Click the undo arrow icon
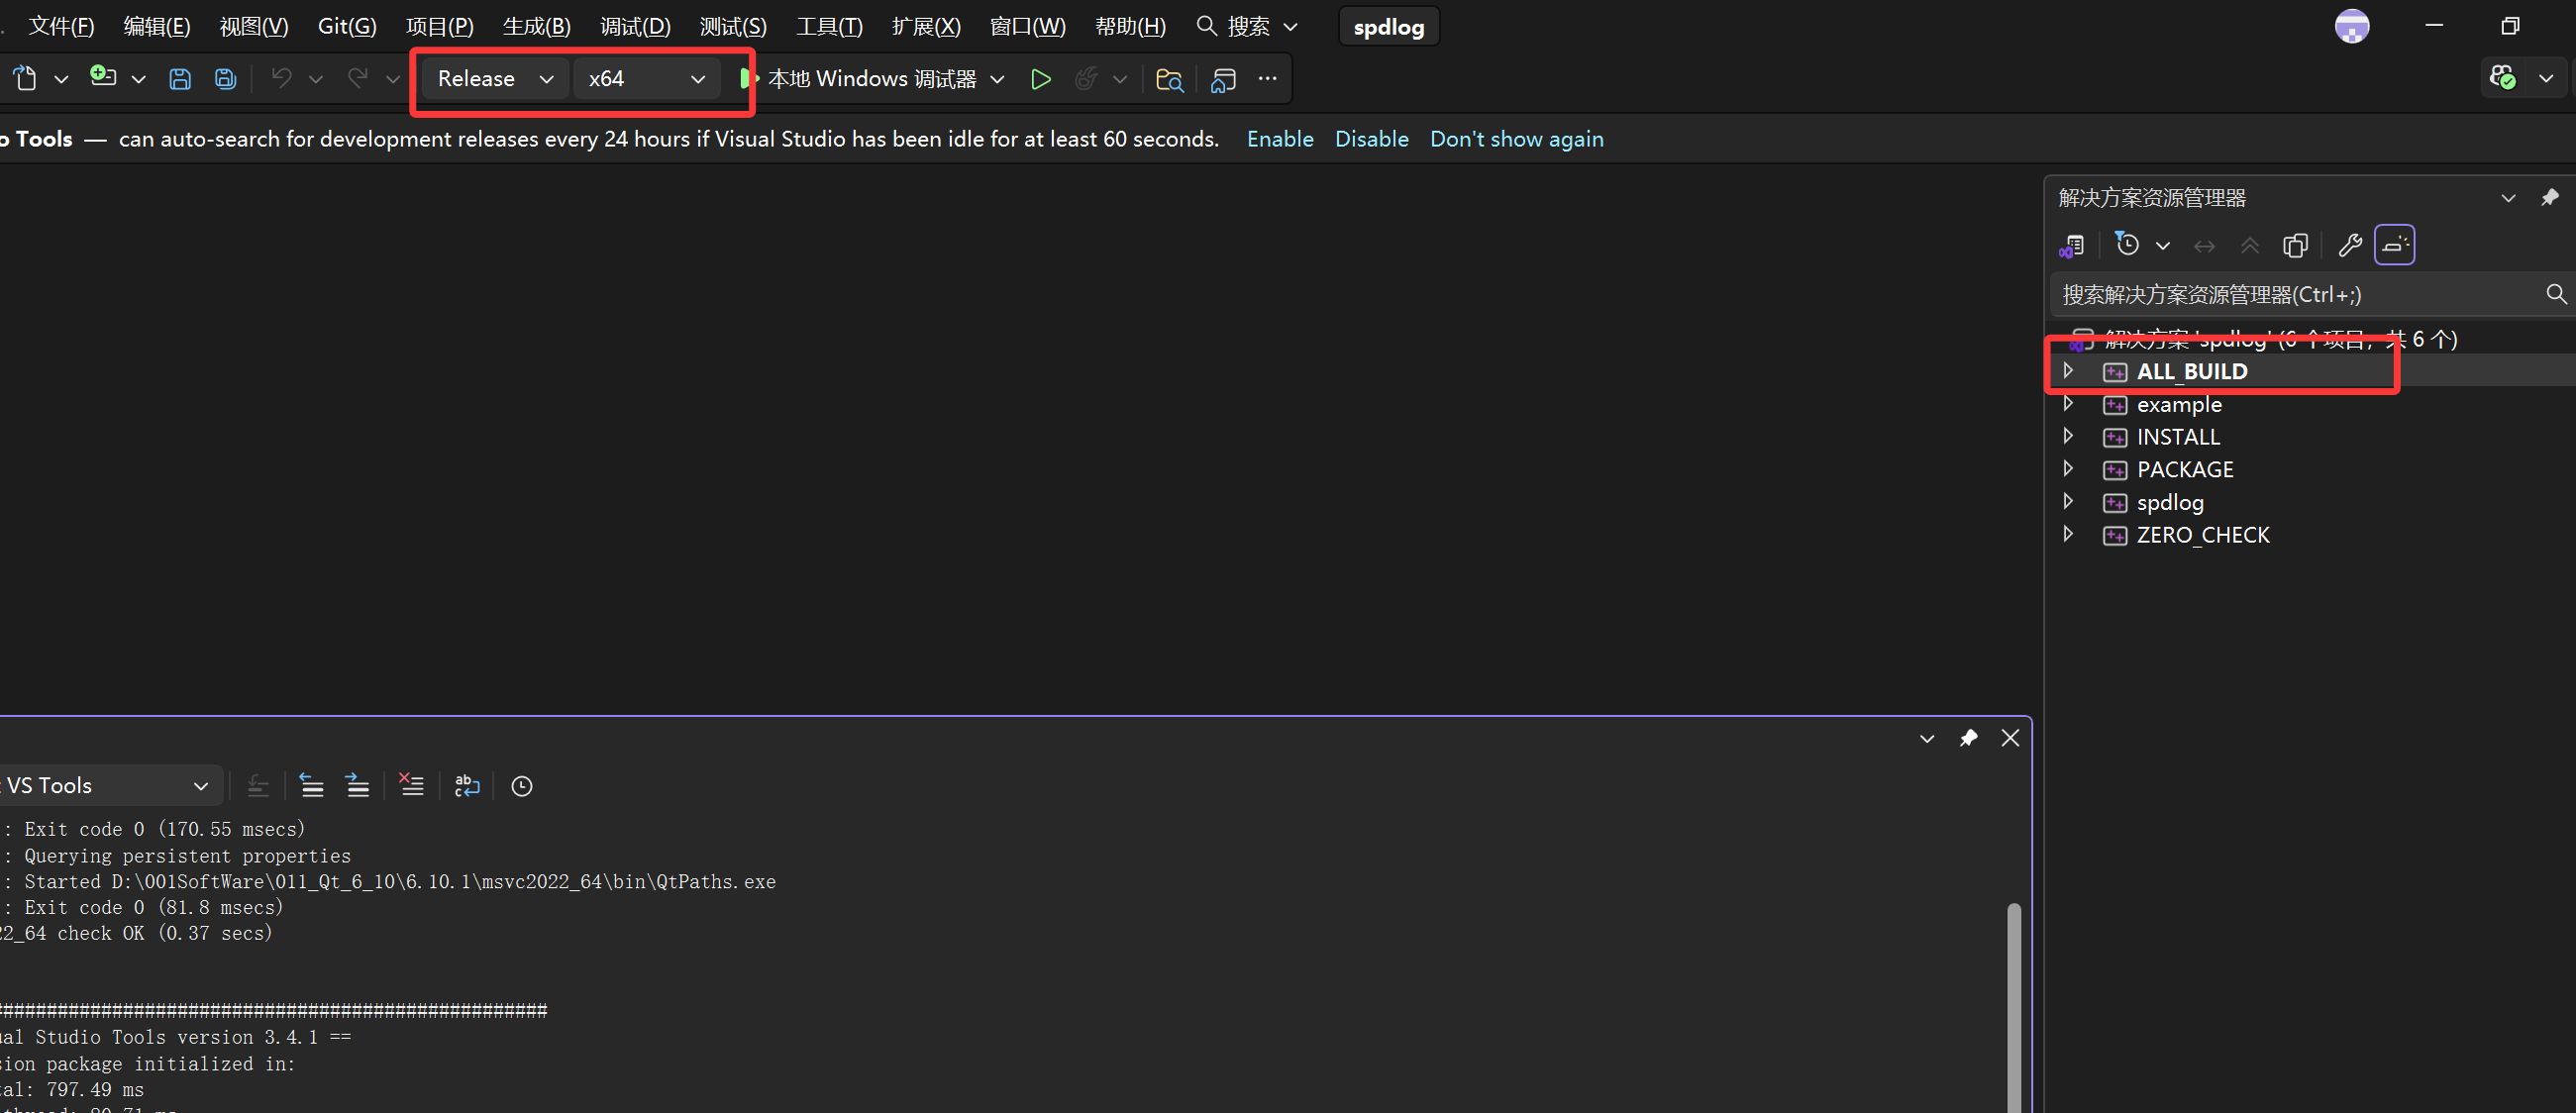Screen dimensions: 2576x1113 click(282, 78)
